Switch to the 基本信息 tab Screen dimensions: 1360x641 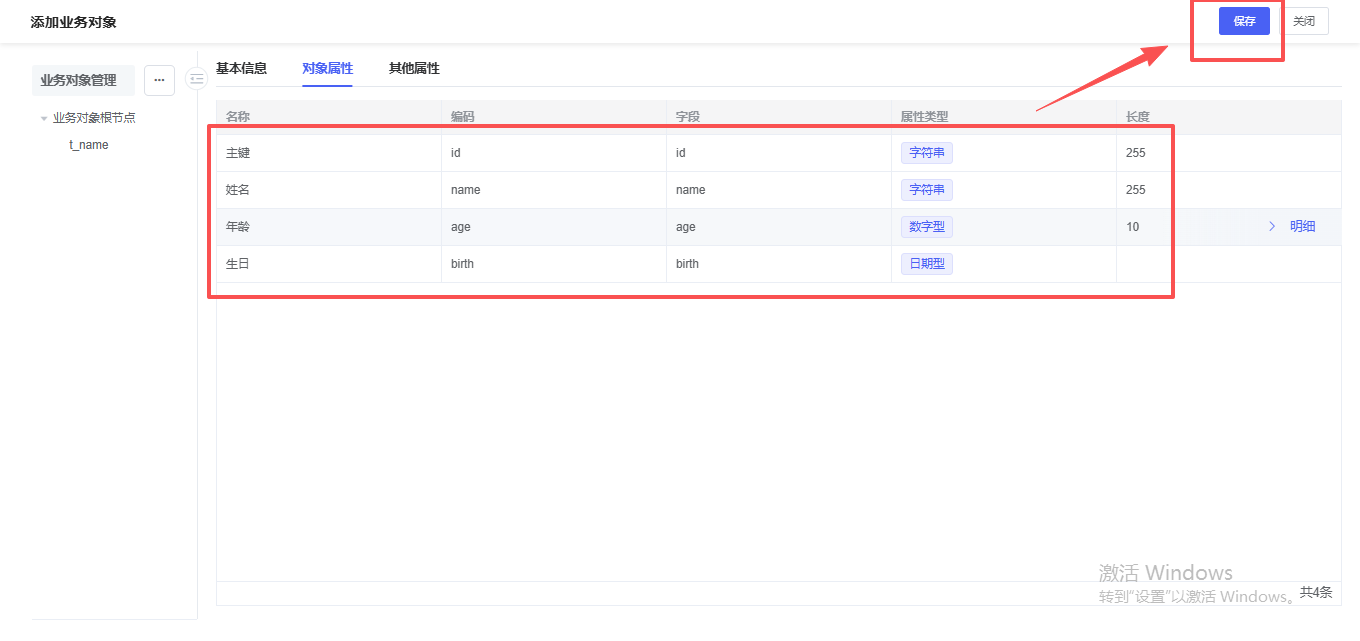242,69
